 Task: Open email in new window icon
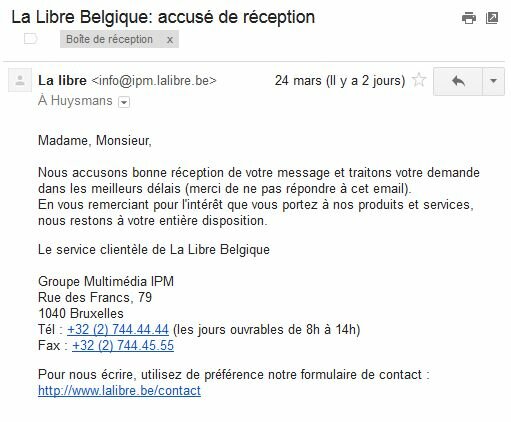pos(492,18)
